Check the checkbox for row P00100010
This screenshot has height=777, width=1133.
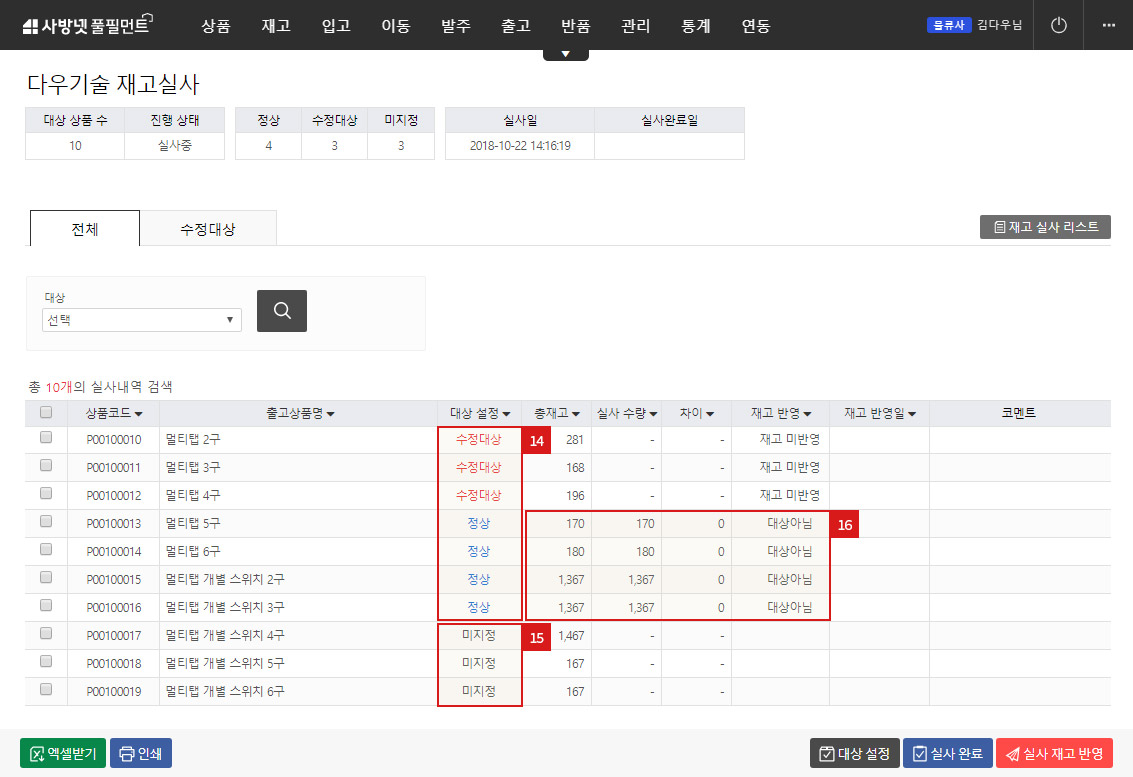[x=45, y=439]
